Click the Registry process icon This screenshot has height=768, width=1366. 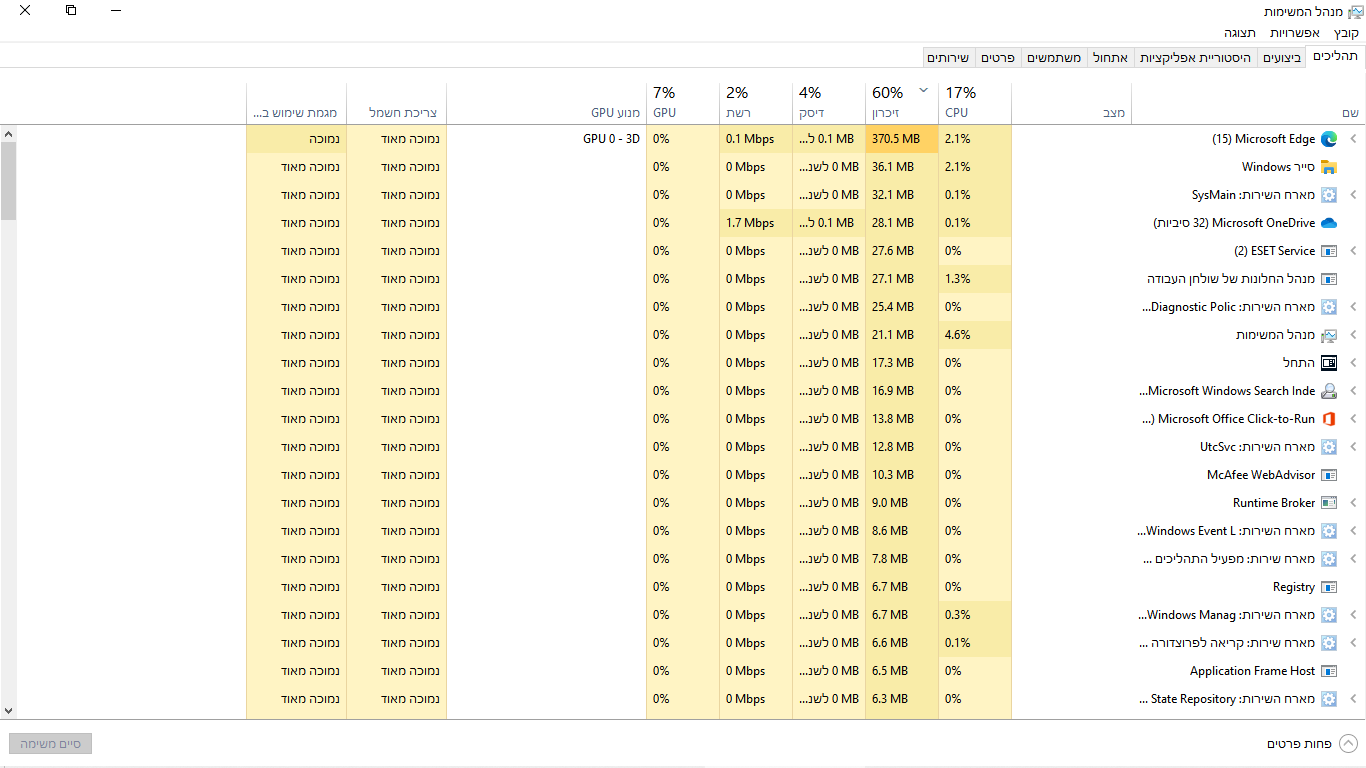(1329, 587)
